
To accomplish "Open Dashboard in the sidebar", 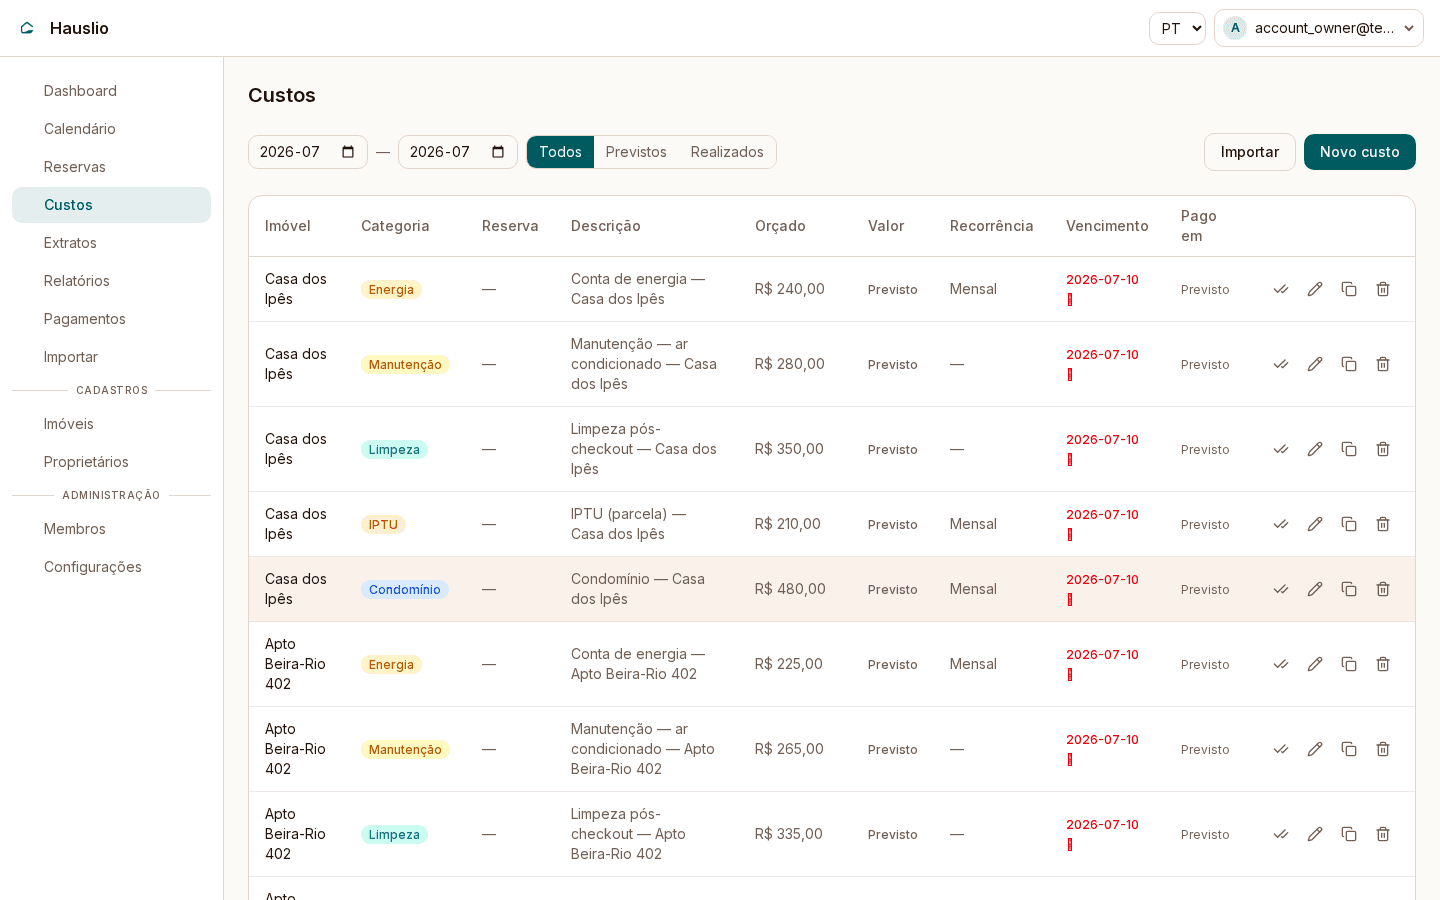I will point(111,91).
